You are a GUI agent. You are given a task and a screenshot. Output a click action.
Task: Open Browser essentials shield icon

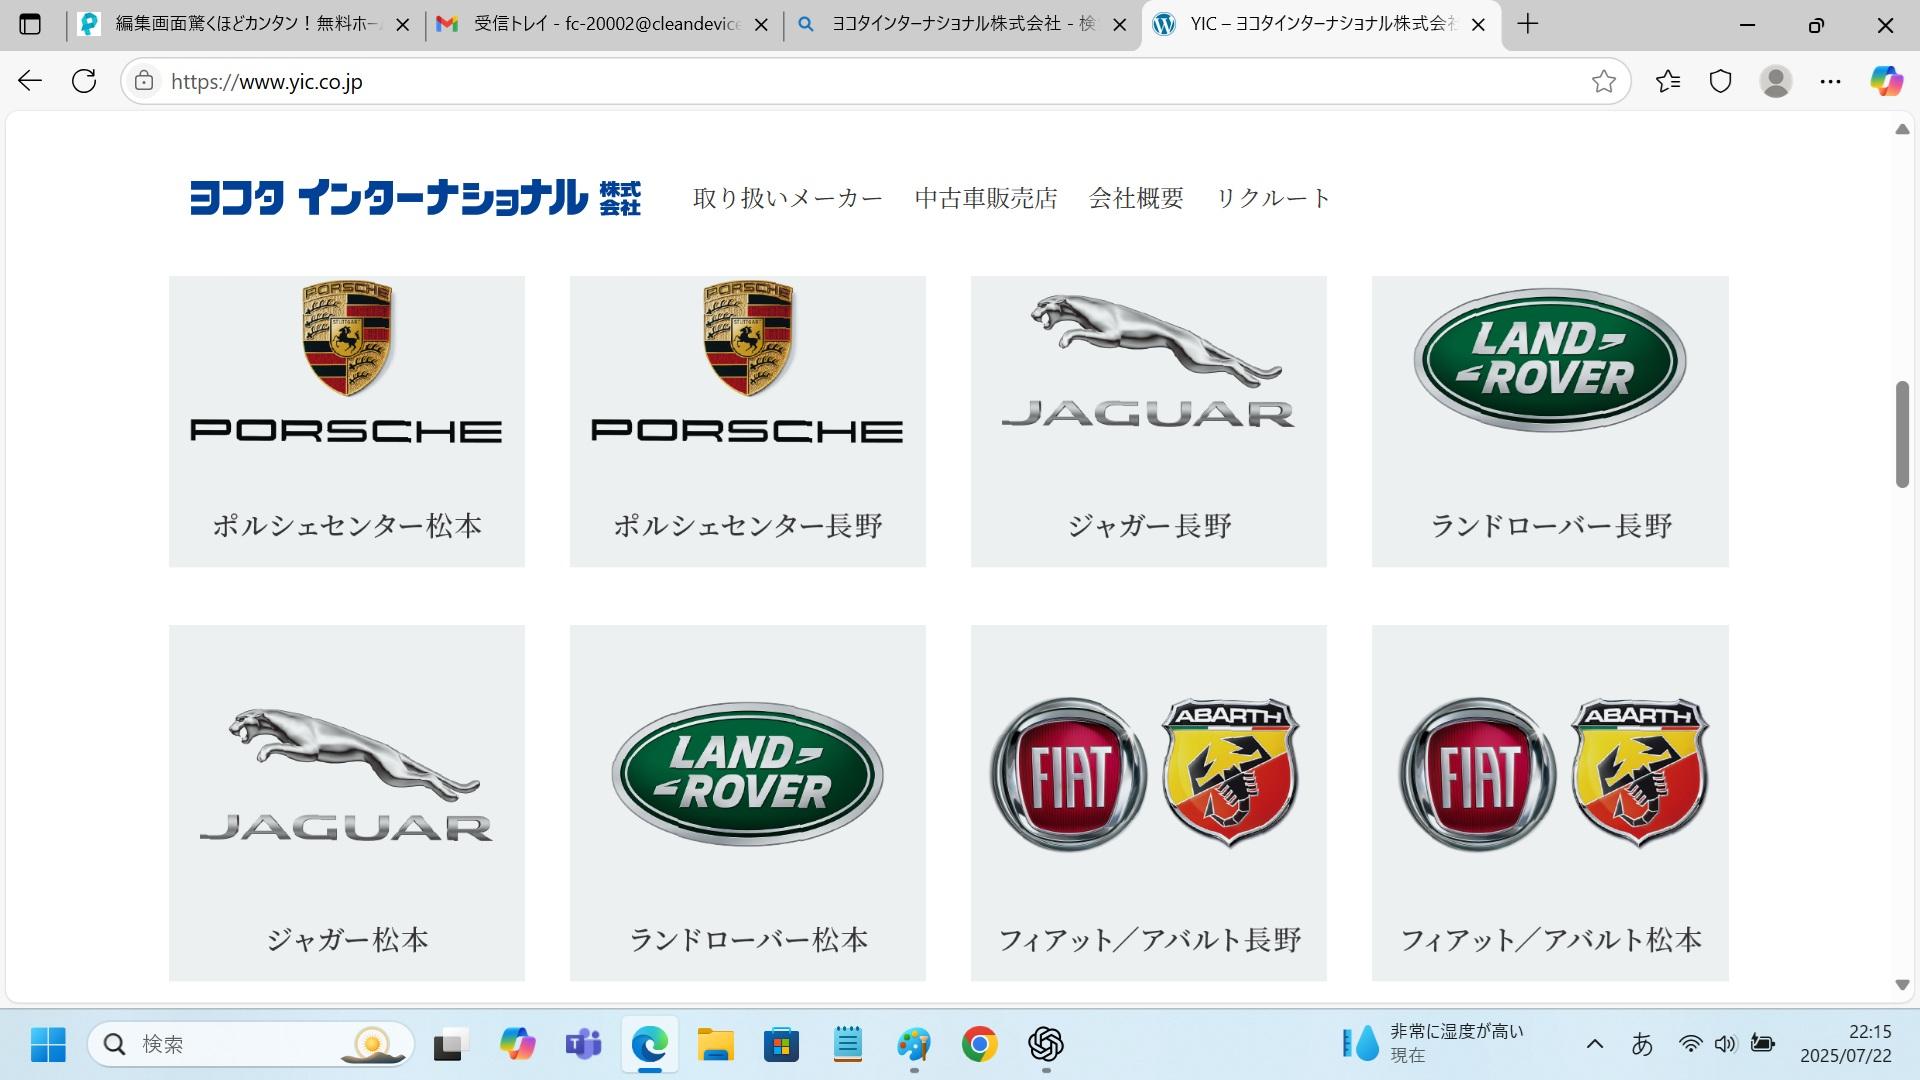[x=1721, y=81]
